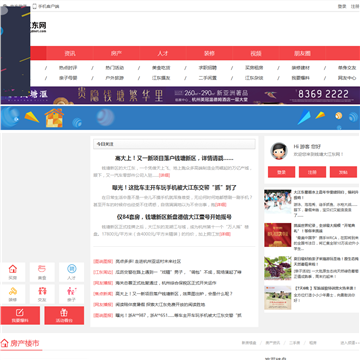Open headline 曝光！这批车主开车玩手机
The width and height of the screenshot is (360, 360).
pyautogui.click(x=174, y=188)
